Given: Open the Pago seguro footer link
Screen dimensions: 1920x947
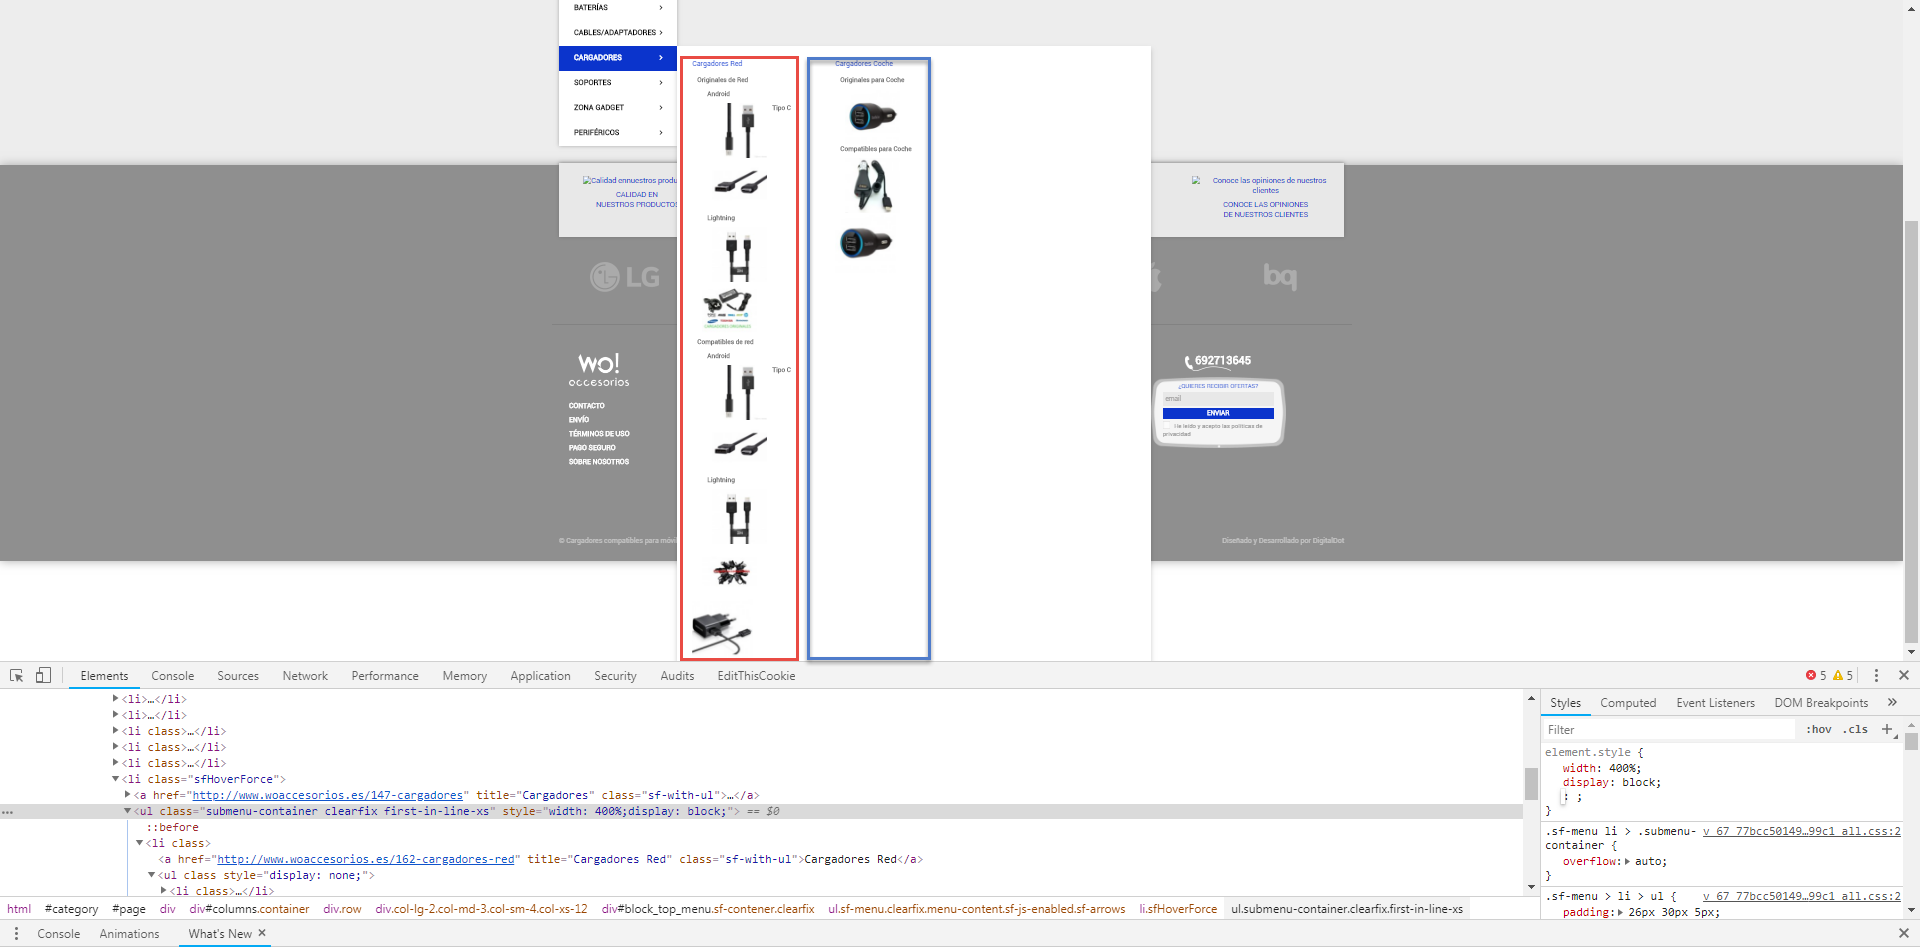Looking at the screenshot, I should click(592, 448).
